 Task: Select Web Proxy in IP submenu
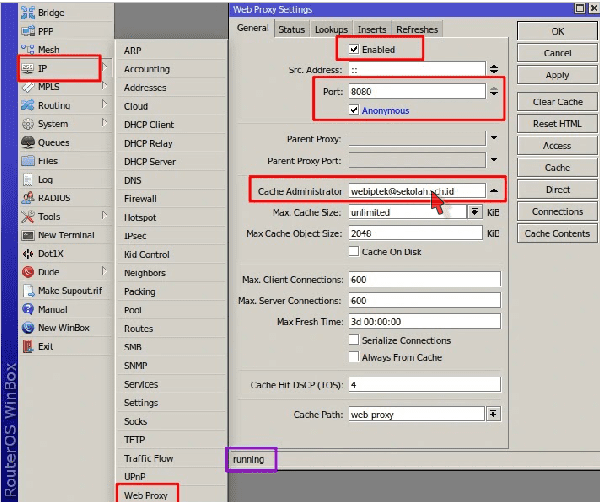[x=145, y=494]
